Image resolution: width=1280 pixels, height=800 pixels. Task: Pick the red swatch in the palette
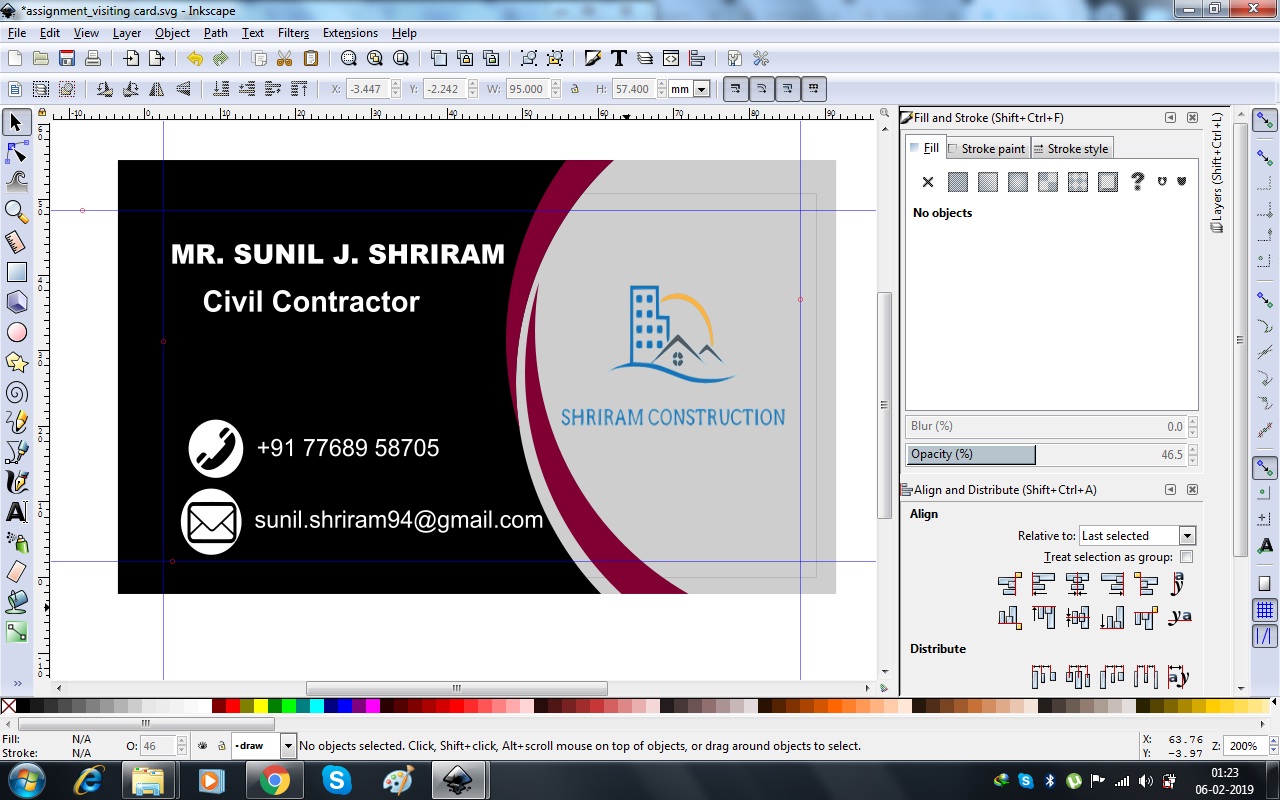coord(233,706)
